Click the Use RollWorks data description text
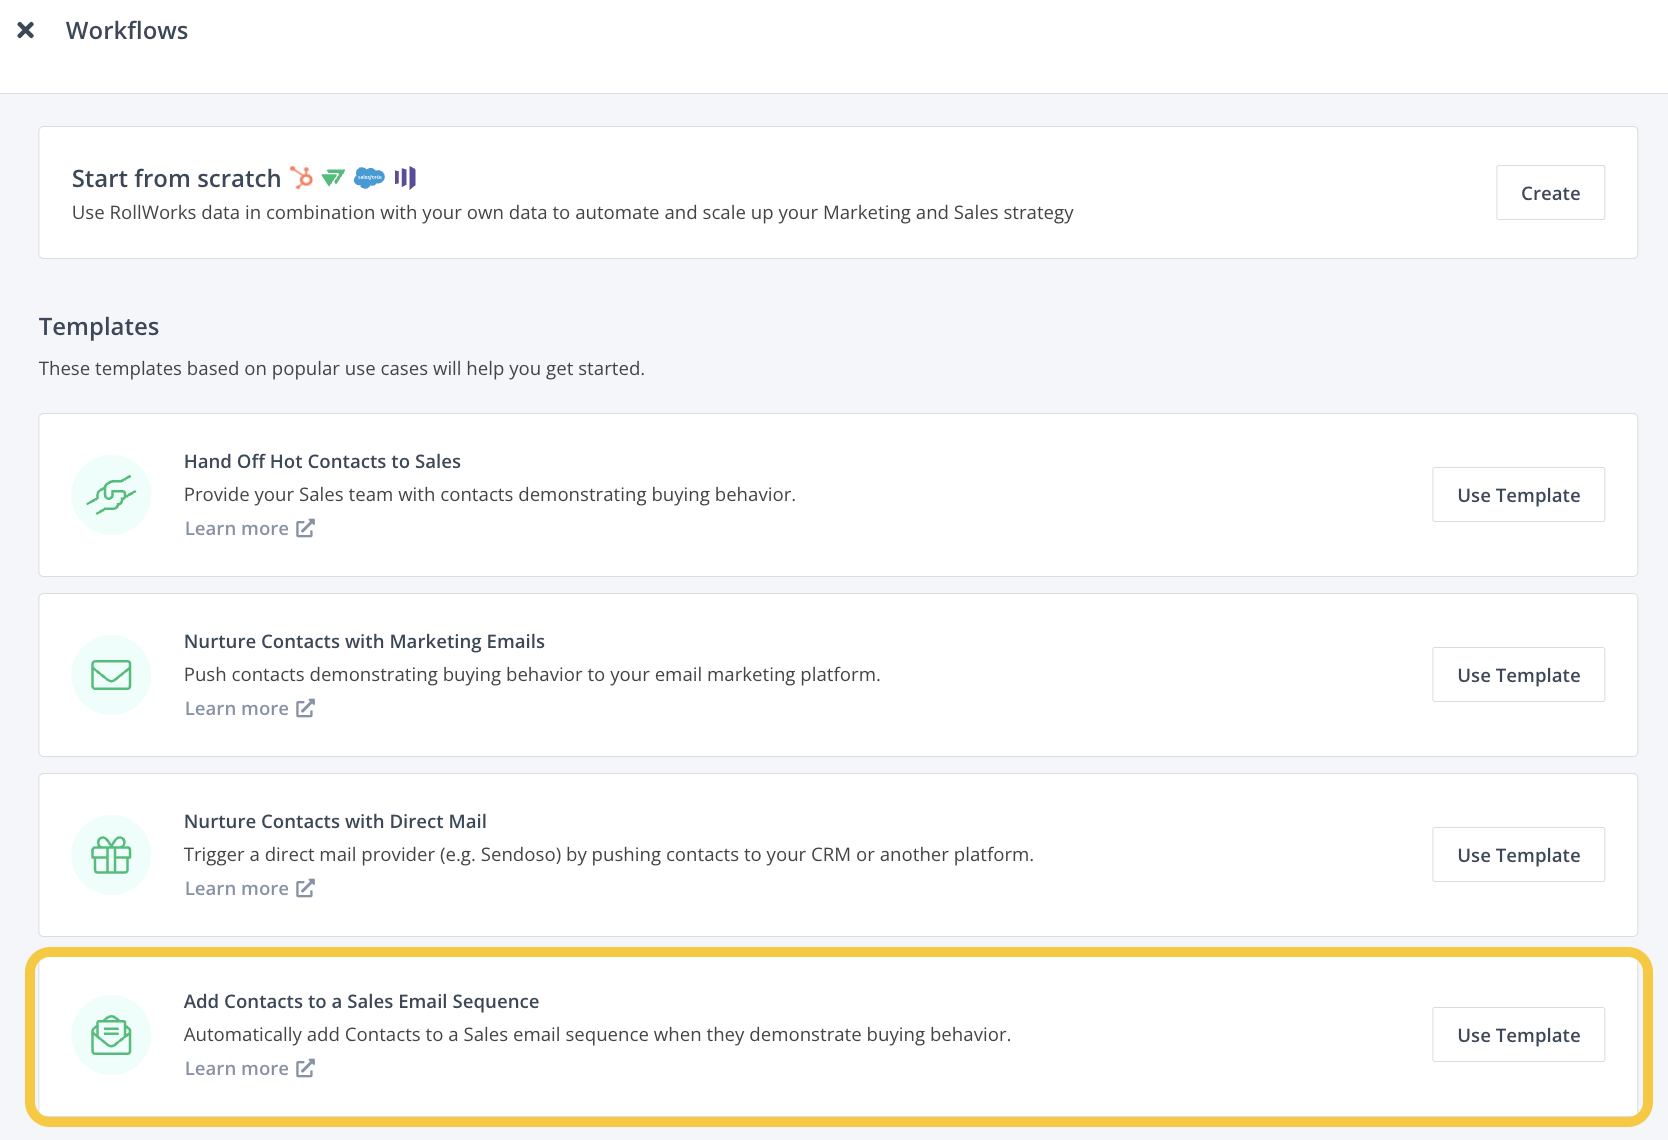The height and width of the screenshot is (1140, 1668). pos(573,212)
